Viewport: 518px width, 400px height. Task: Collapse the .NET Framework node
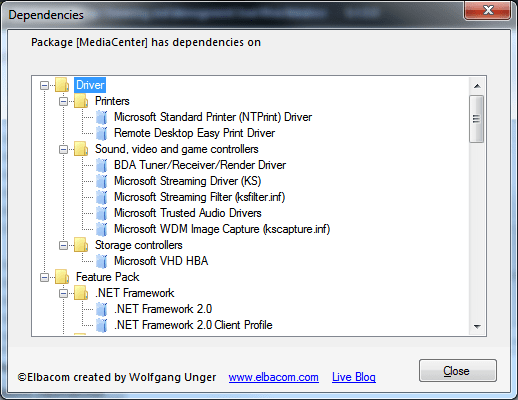tap(63, 294)
